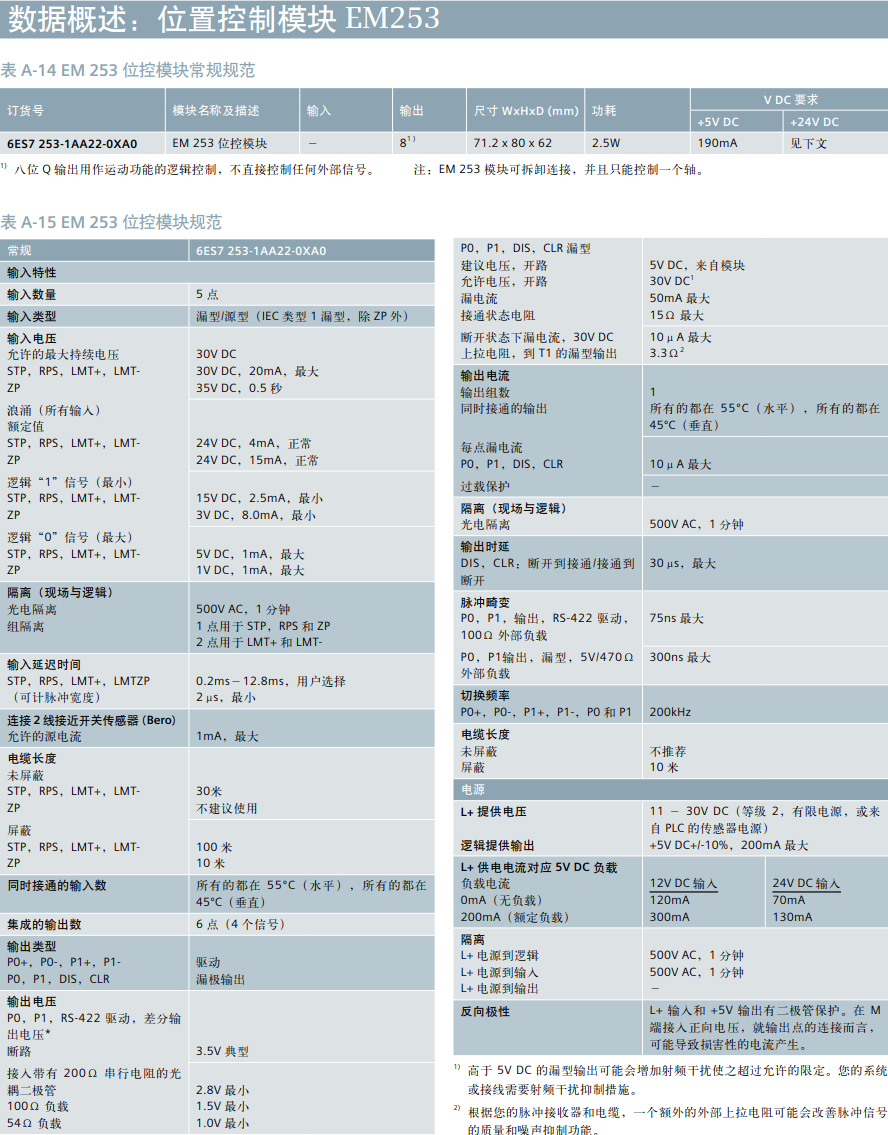Image resolution: width=888 pixels, height=1135 pixels.
Task: Select the value '2 μs, 最小'
Action: tap(226, 698)
